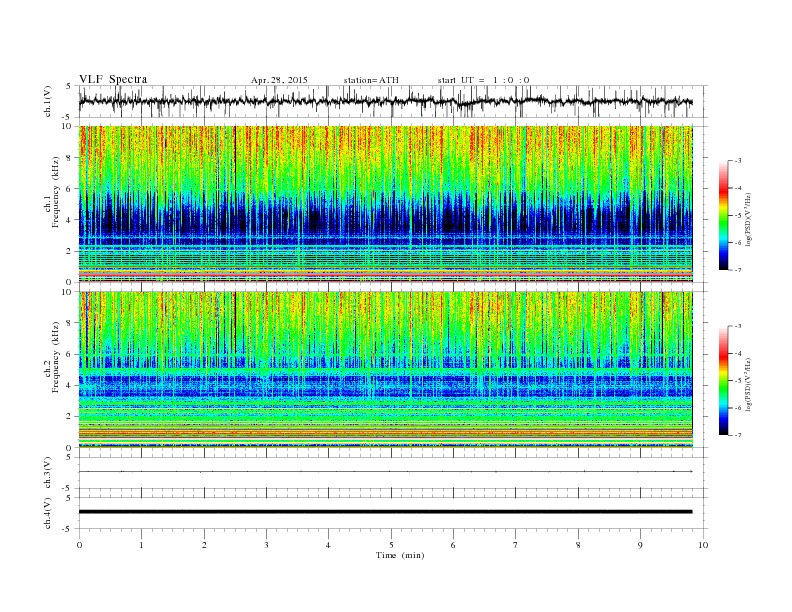The image size is (792, 612).
Task: Click the ch.4(V) axis label
Action: 48,513
